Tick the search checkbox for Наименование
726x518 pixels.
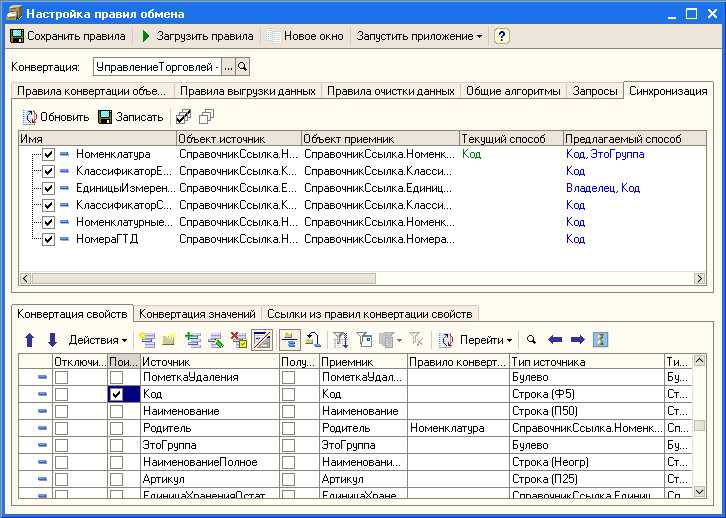tap(117, 412)
